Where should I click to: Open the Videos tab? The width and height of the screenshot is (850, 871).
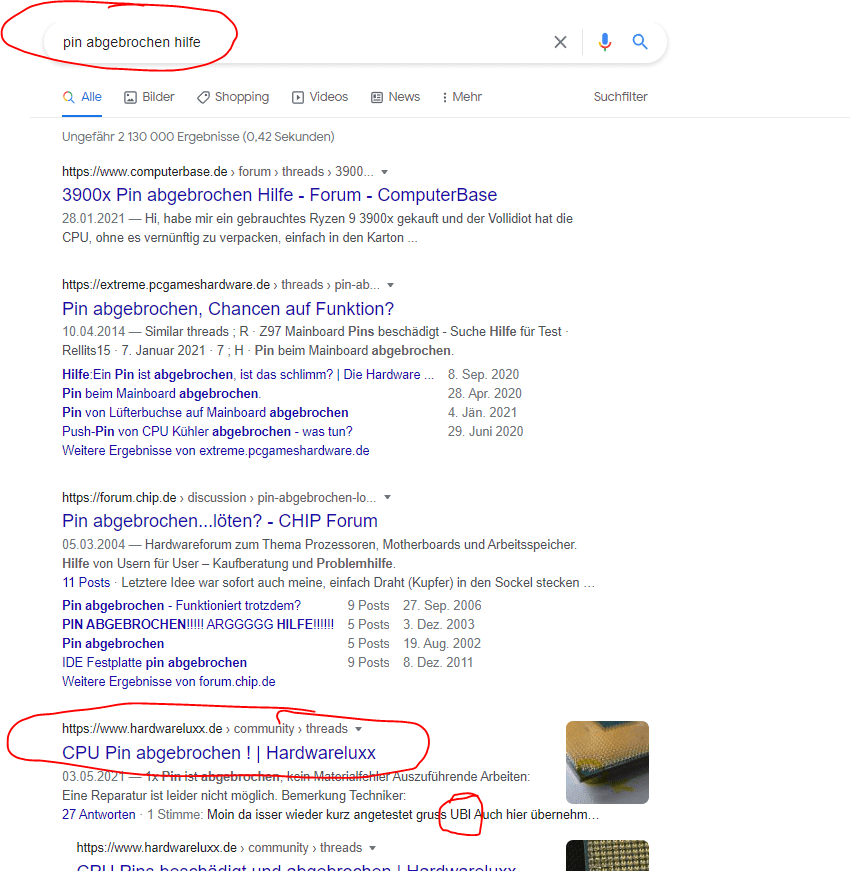(x=320, y=97)
